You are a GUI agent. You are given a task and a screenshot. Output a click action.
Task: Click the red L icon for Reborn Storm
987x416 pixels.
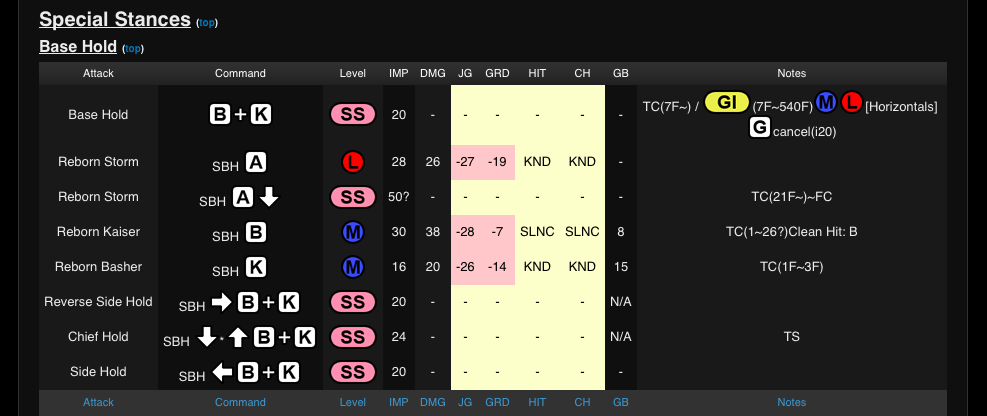[x=353, y=162]
